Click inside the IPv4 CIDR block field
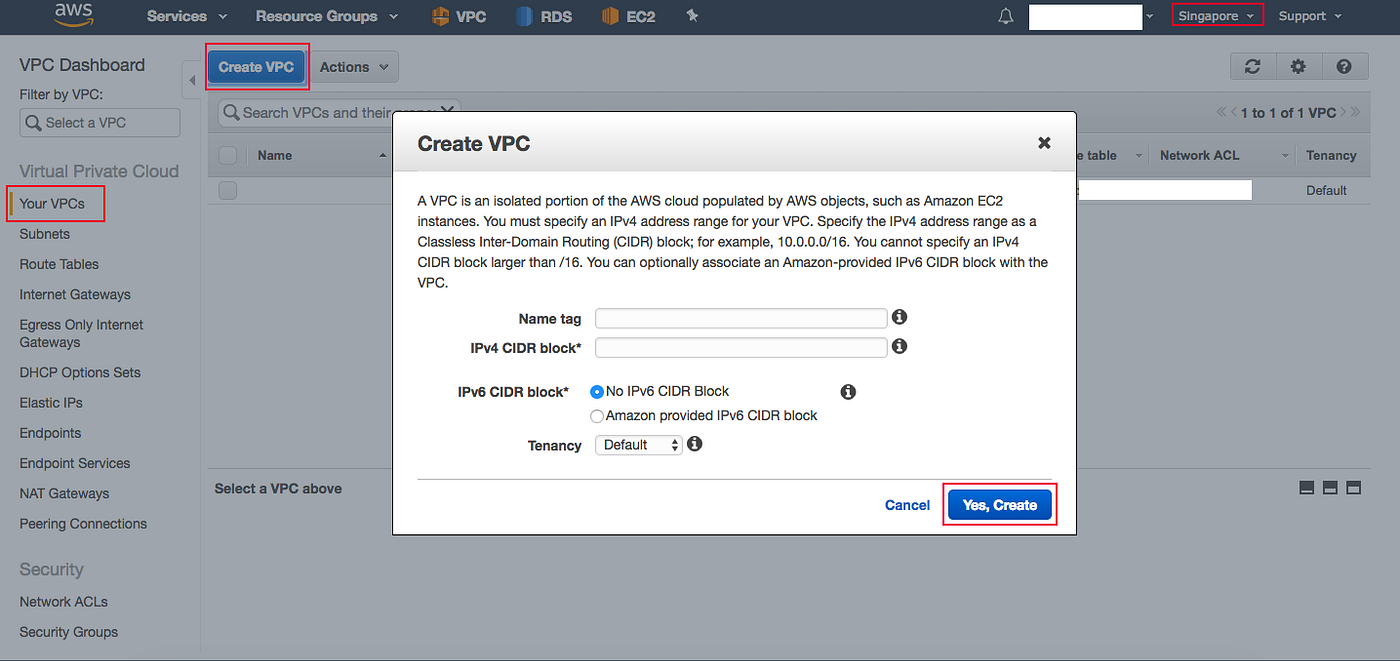The width and height of the screenshot is (1400, 661). [x=740, y=346]
